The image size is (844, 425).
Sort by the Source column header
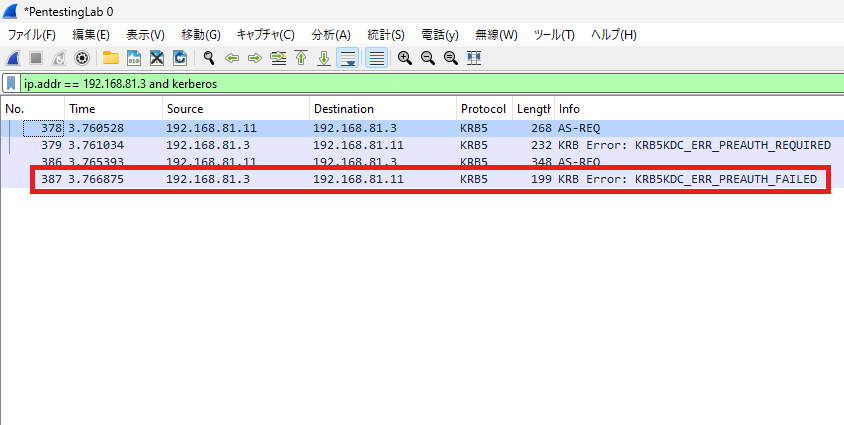tap(236, 109)
